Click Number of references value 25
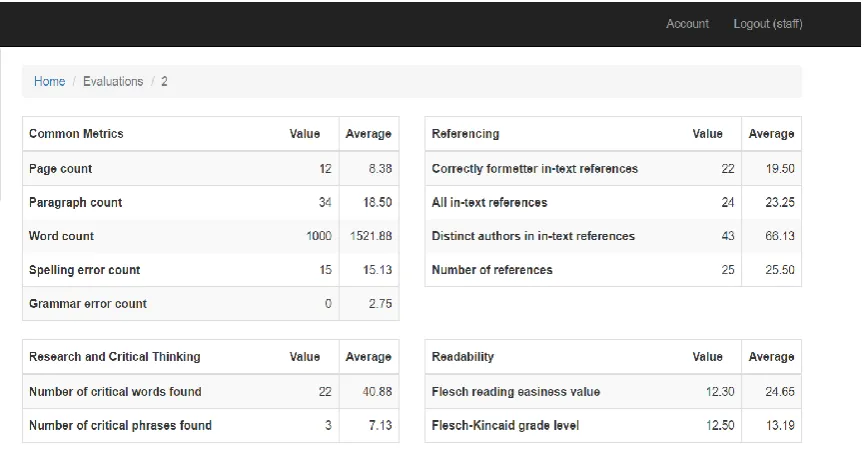 coord(728,270)
